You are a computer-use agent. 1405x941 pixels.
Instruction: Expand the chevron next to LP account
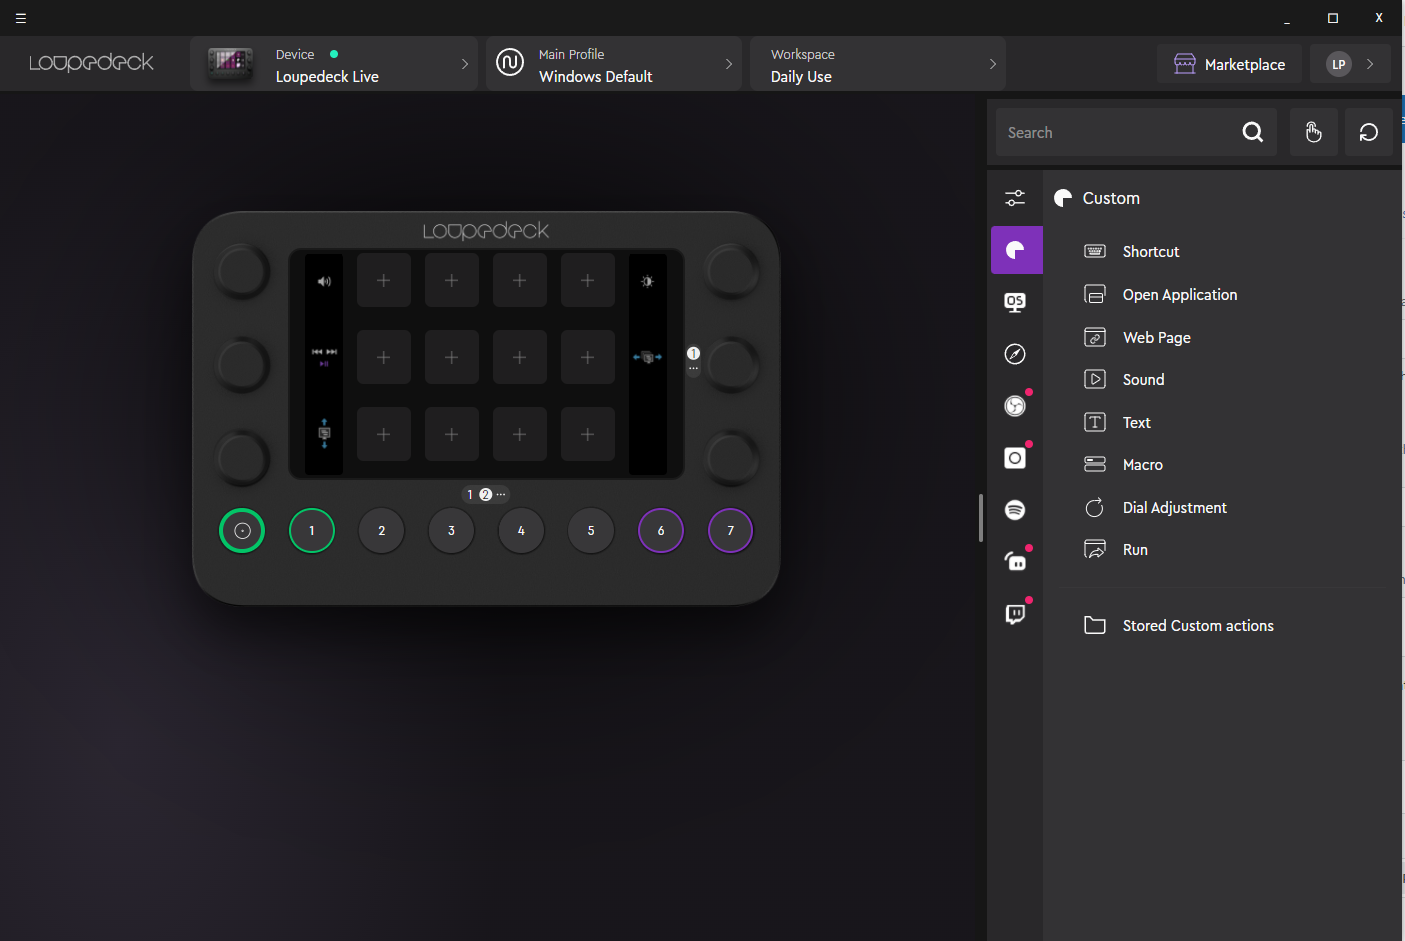1370,64
